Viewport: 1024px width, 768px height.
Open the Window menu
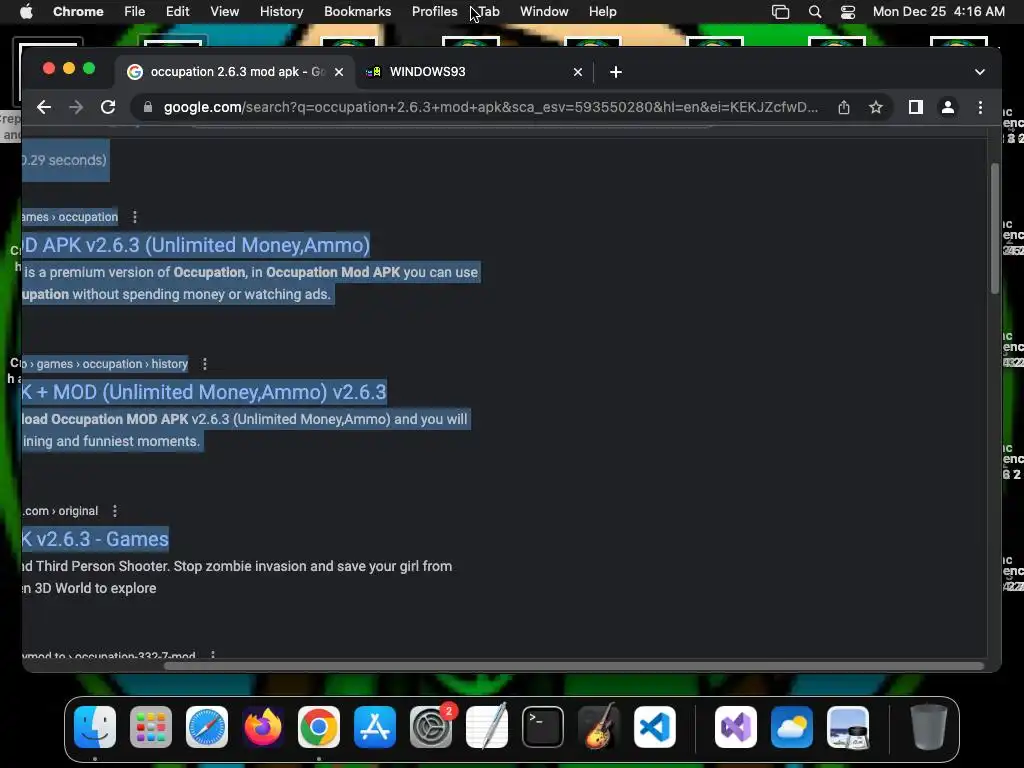(544, 12)
